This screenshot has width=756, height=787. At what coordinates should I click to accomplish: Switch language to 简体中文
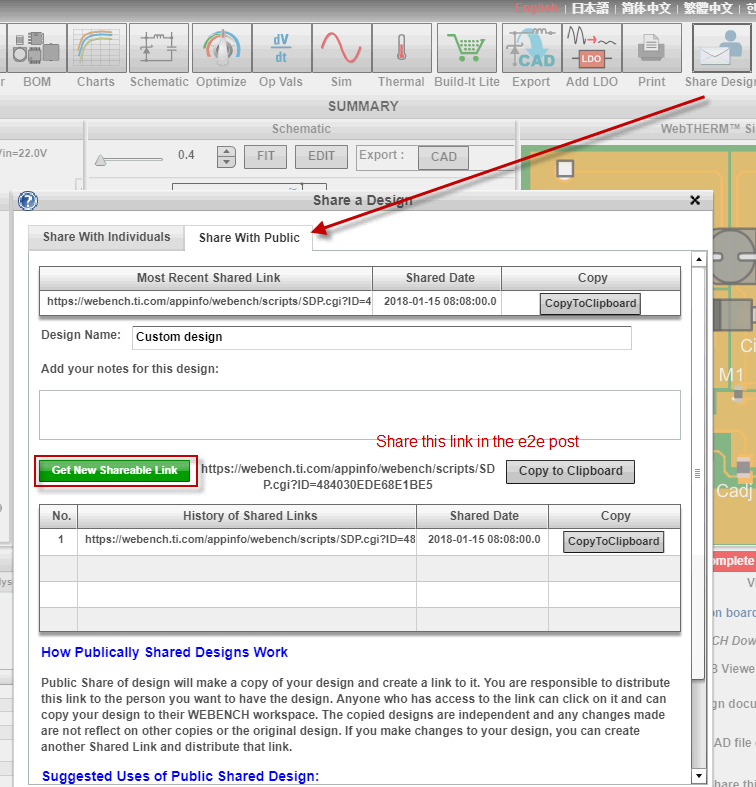(x=646, y=8)
